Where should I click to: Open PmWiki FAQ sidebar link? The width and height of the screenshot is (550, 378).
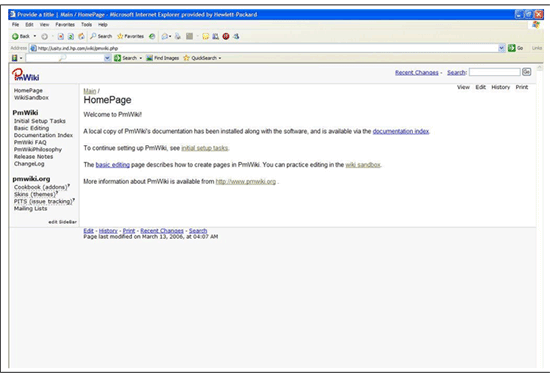(30, 142)
